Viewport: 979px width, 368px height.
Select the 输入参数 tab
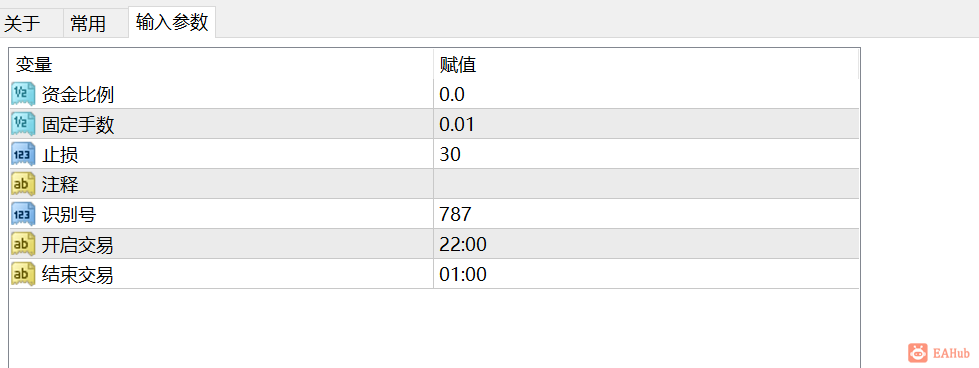(x=172, y=22)
